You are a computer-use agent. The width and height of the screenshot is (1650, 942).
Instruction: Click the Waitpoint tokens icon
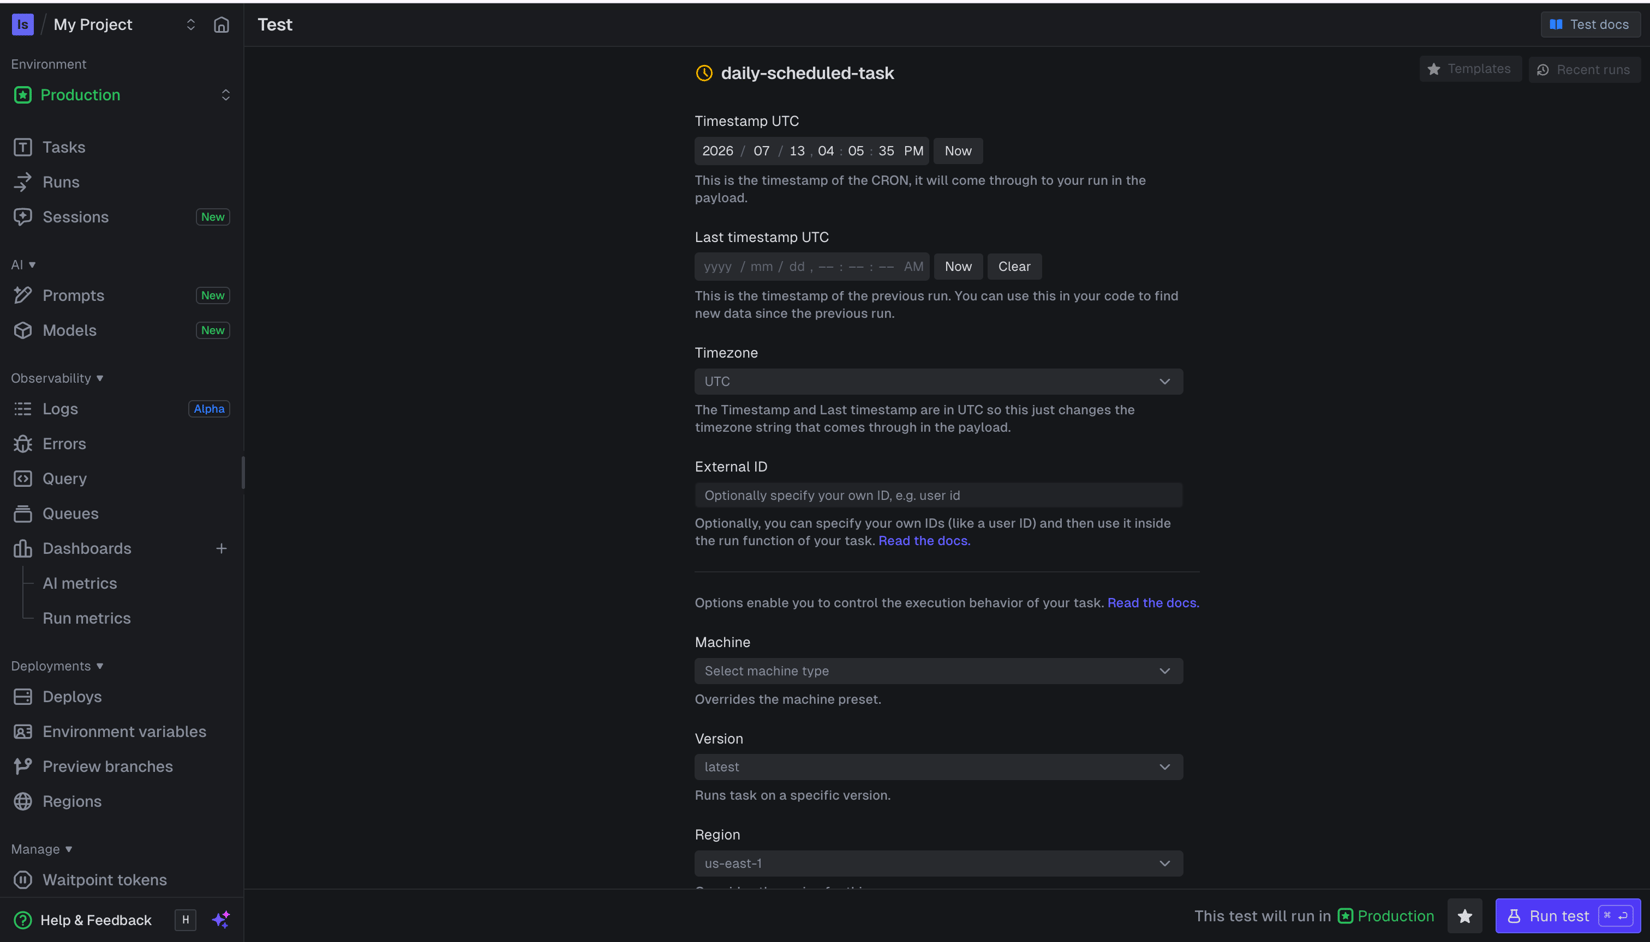(23, 880)
